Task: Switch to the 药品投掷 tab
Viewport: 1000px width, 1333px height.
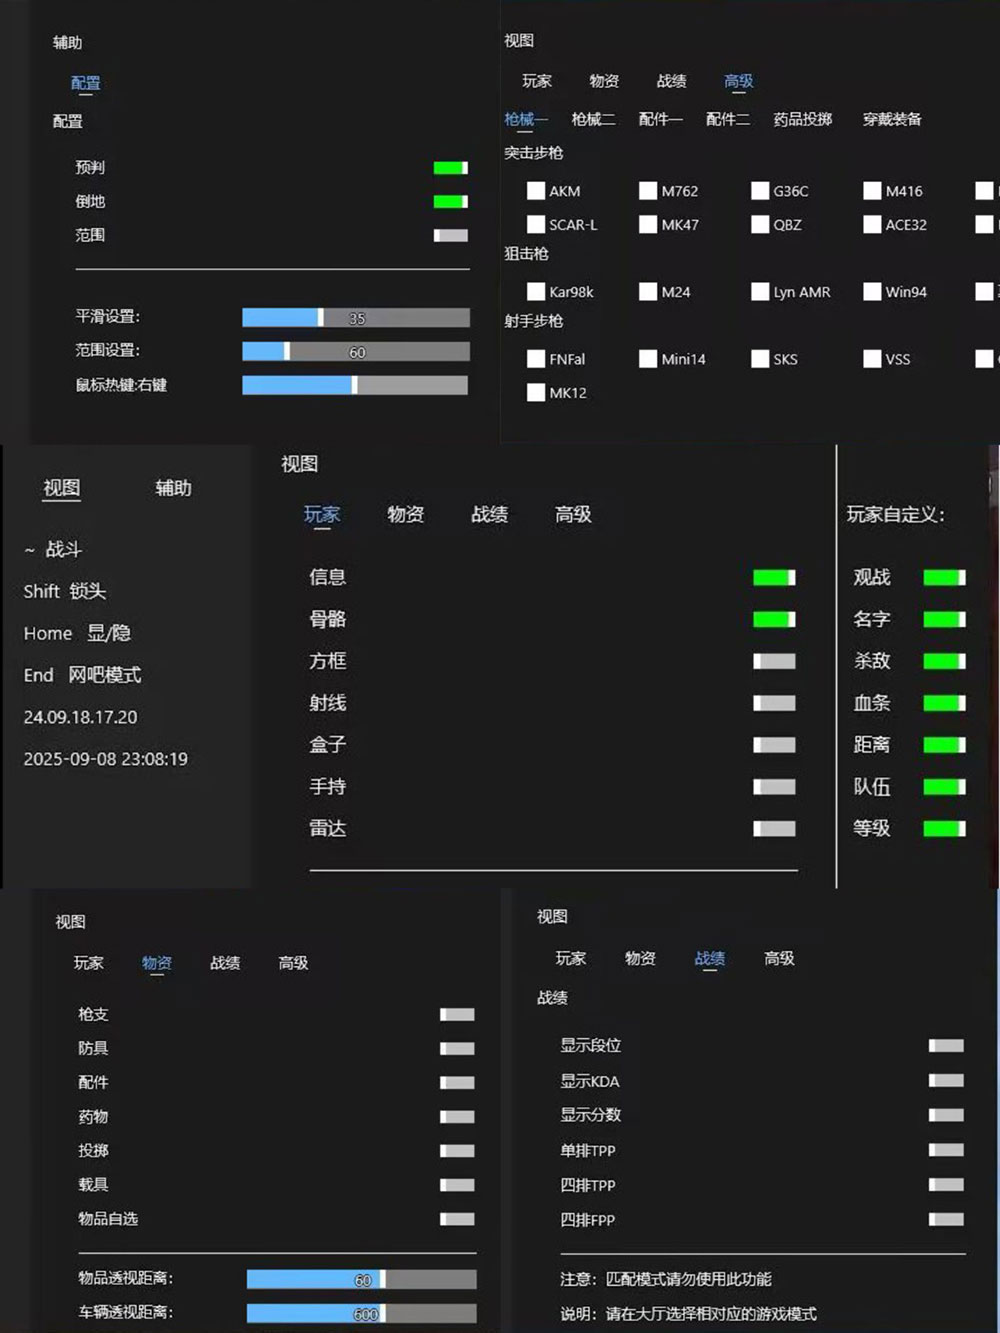Action: pos(802,119)
